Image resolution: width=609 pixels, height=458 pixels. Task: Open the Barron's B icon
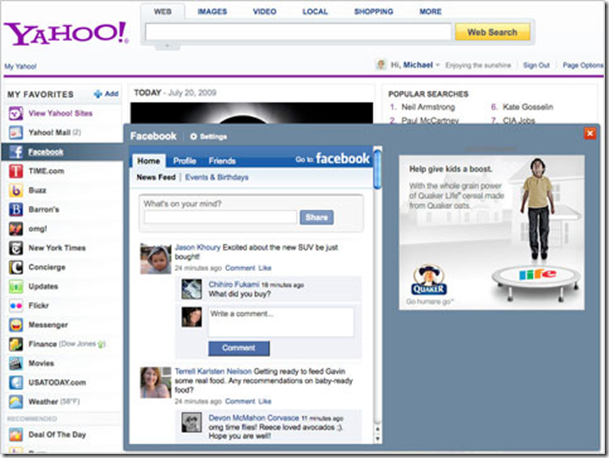click(16, 209)
